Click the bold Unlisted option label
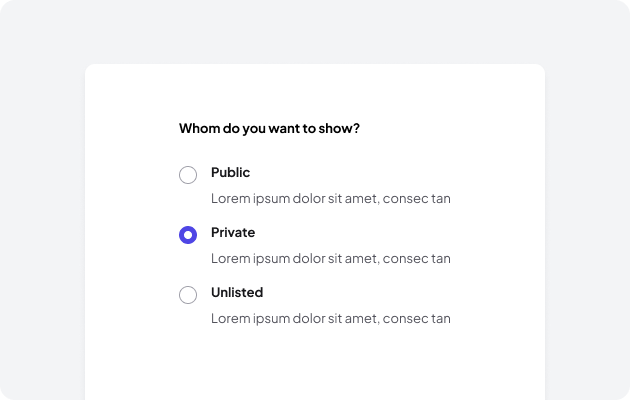This screenshot has height=400, width=630. tap(237, 293)
